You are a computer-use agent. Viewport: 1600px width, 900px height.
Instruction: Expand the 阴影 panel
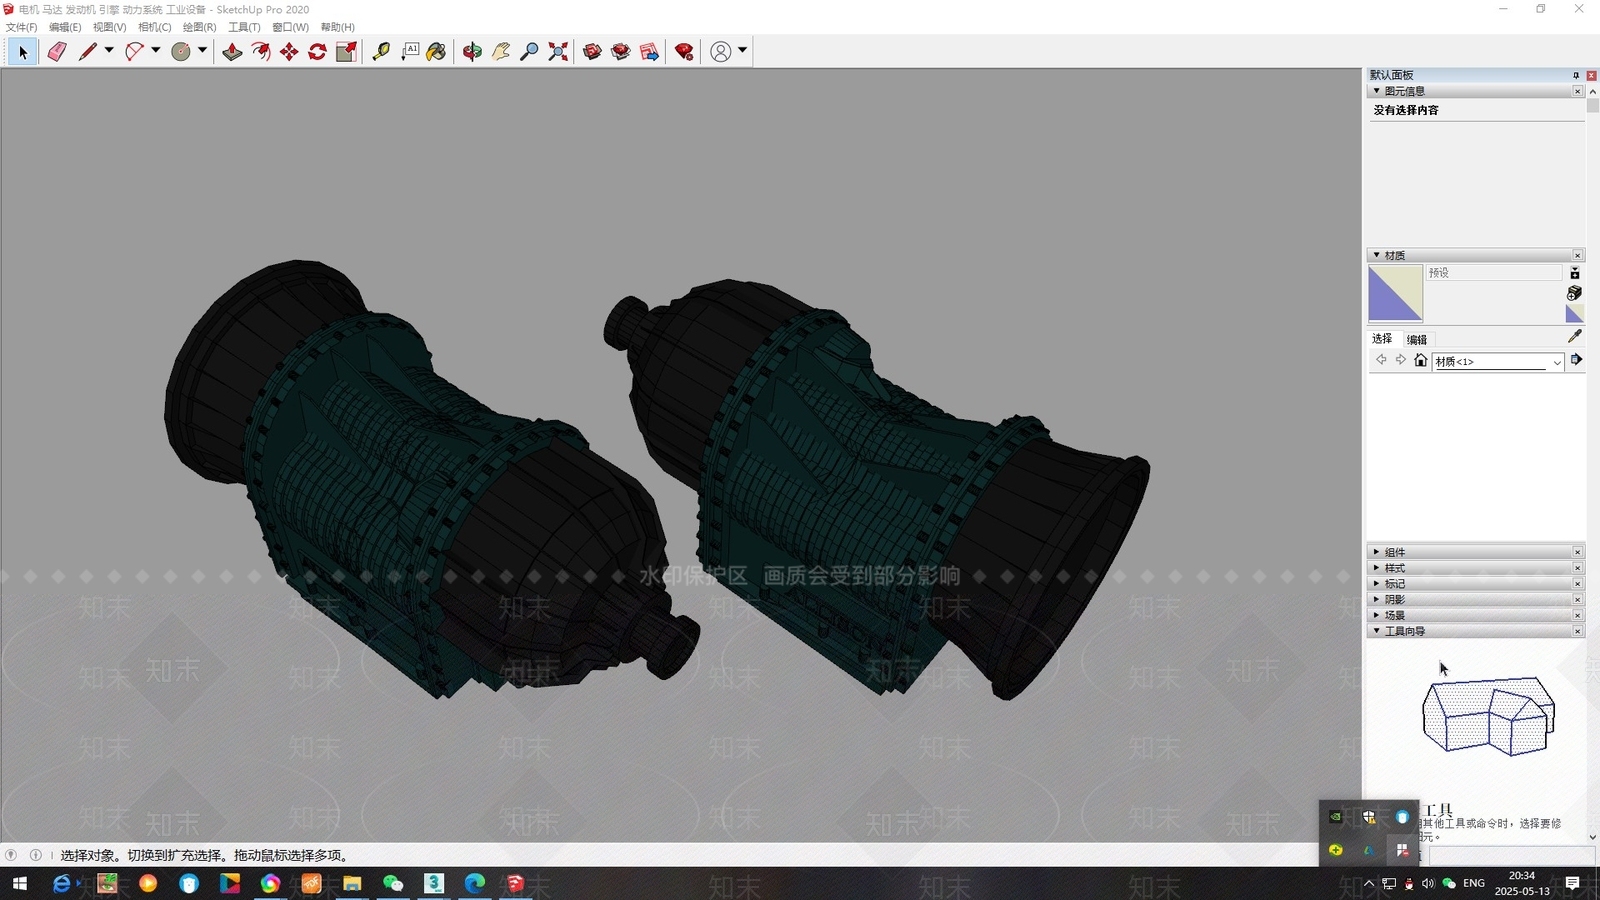[1377, 600]
